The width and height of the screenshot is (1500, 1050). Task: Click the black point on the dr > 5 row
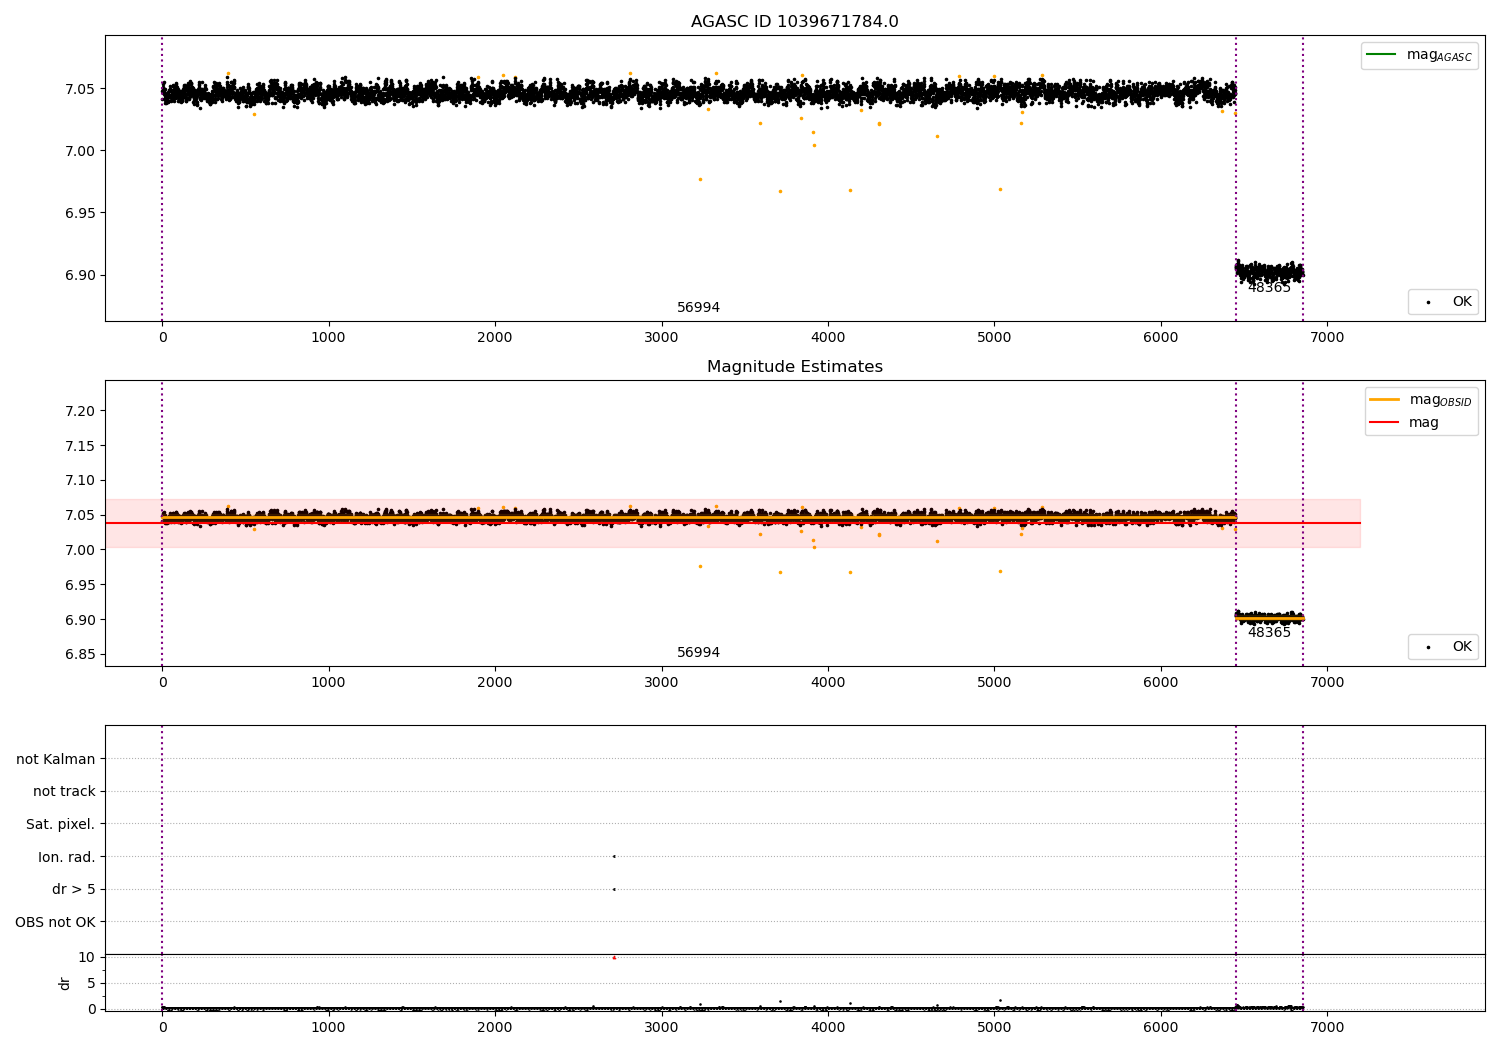614,889
